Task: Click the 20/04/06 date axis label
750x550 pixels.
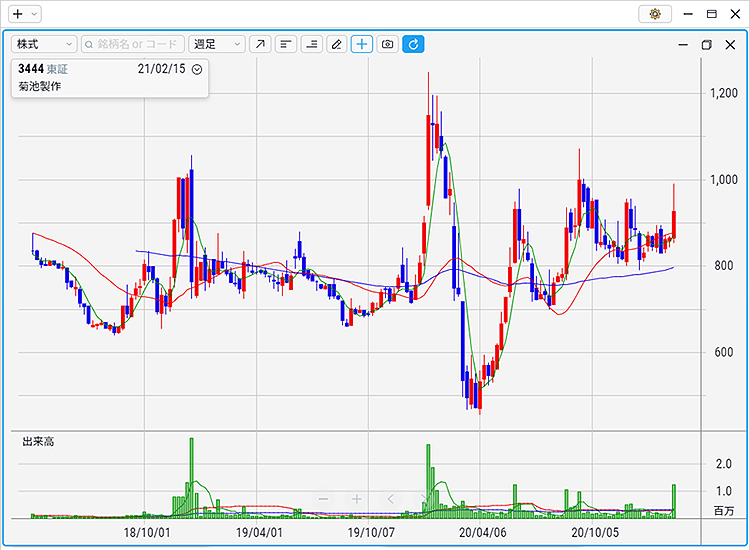Action: (x=483, y=532)
